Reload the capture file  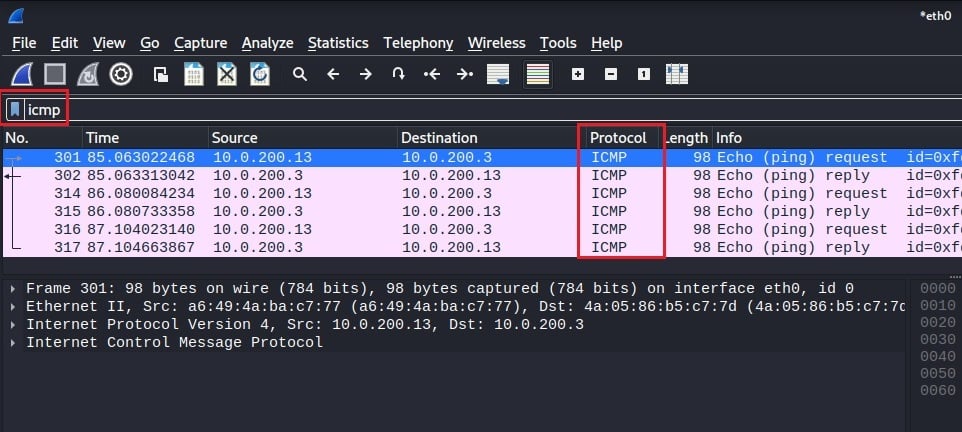click(x=260, y=75)
